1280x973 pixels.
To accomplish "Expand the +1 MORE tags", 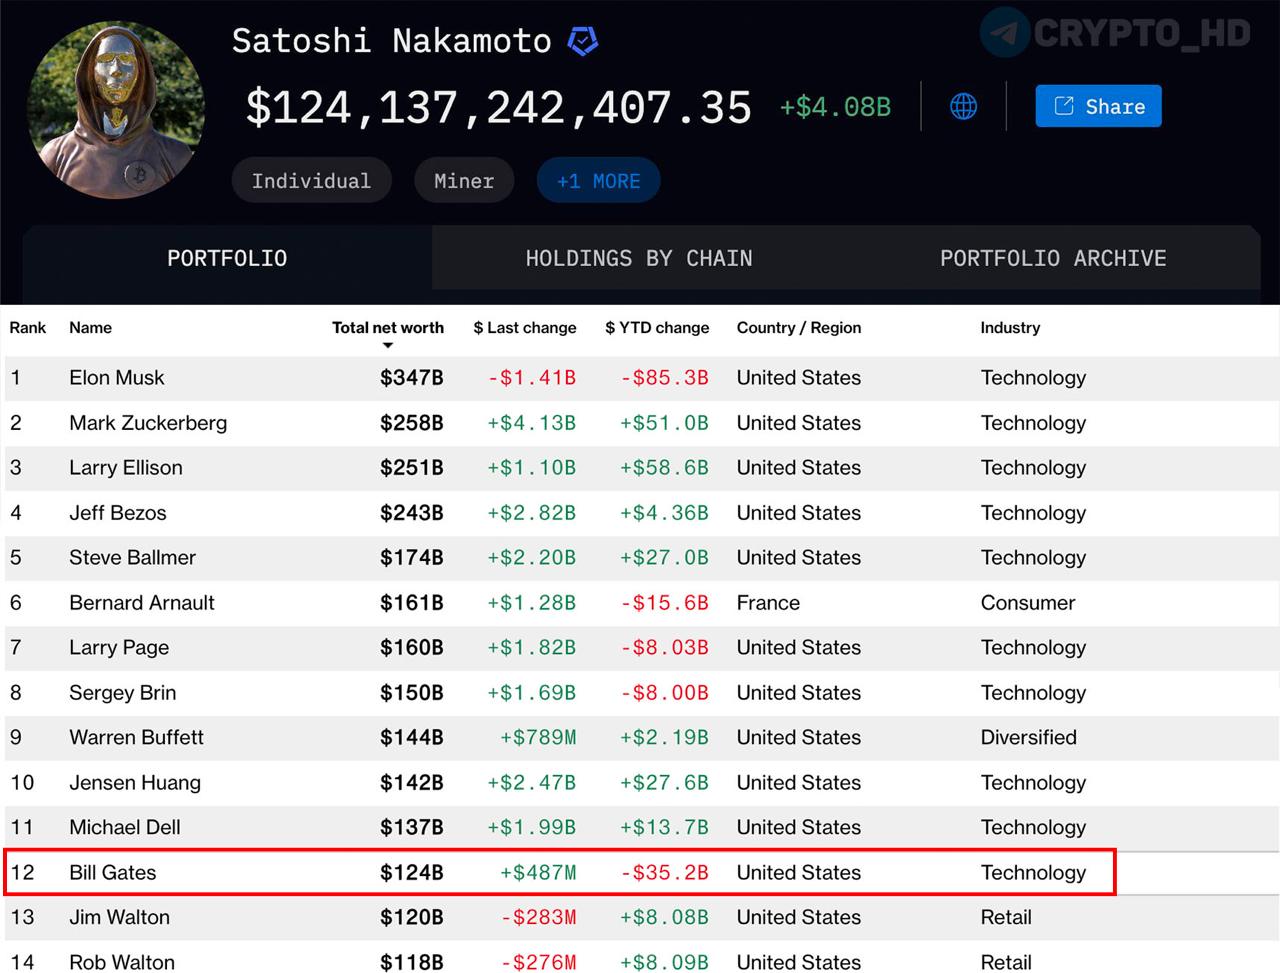I will [x=598, y=181].
